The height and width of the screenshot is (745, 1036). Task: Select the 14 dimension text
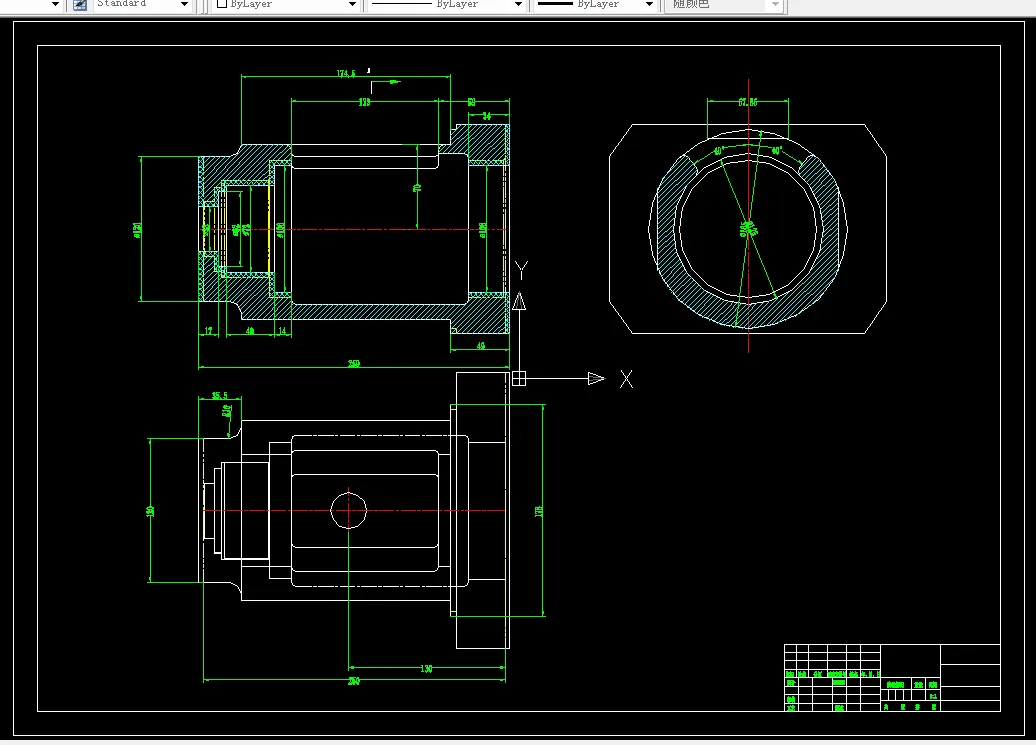[282, 330]
